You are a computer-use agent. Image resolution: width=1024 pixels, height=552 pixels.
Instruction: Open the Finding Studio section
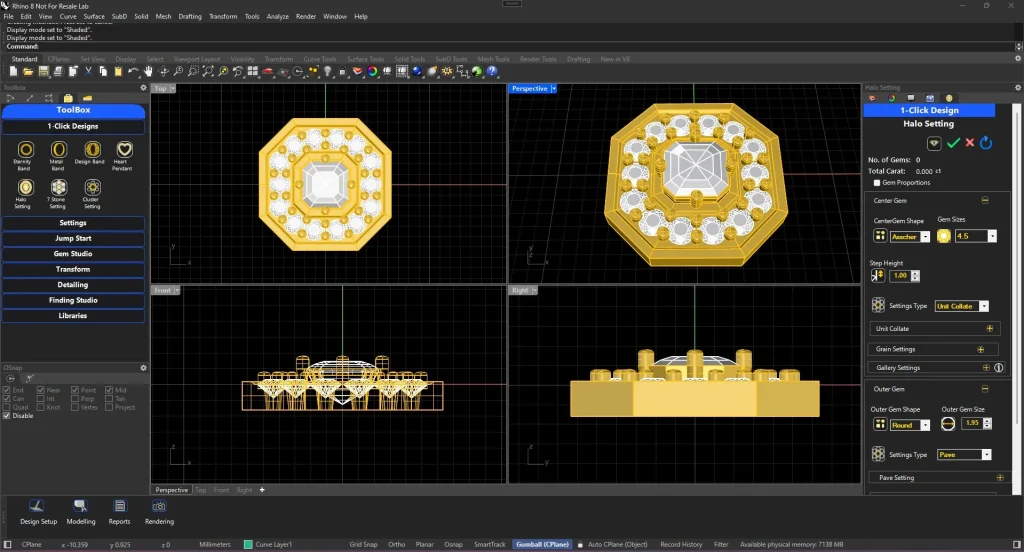pyautogui.click(x=73, y=300)
